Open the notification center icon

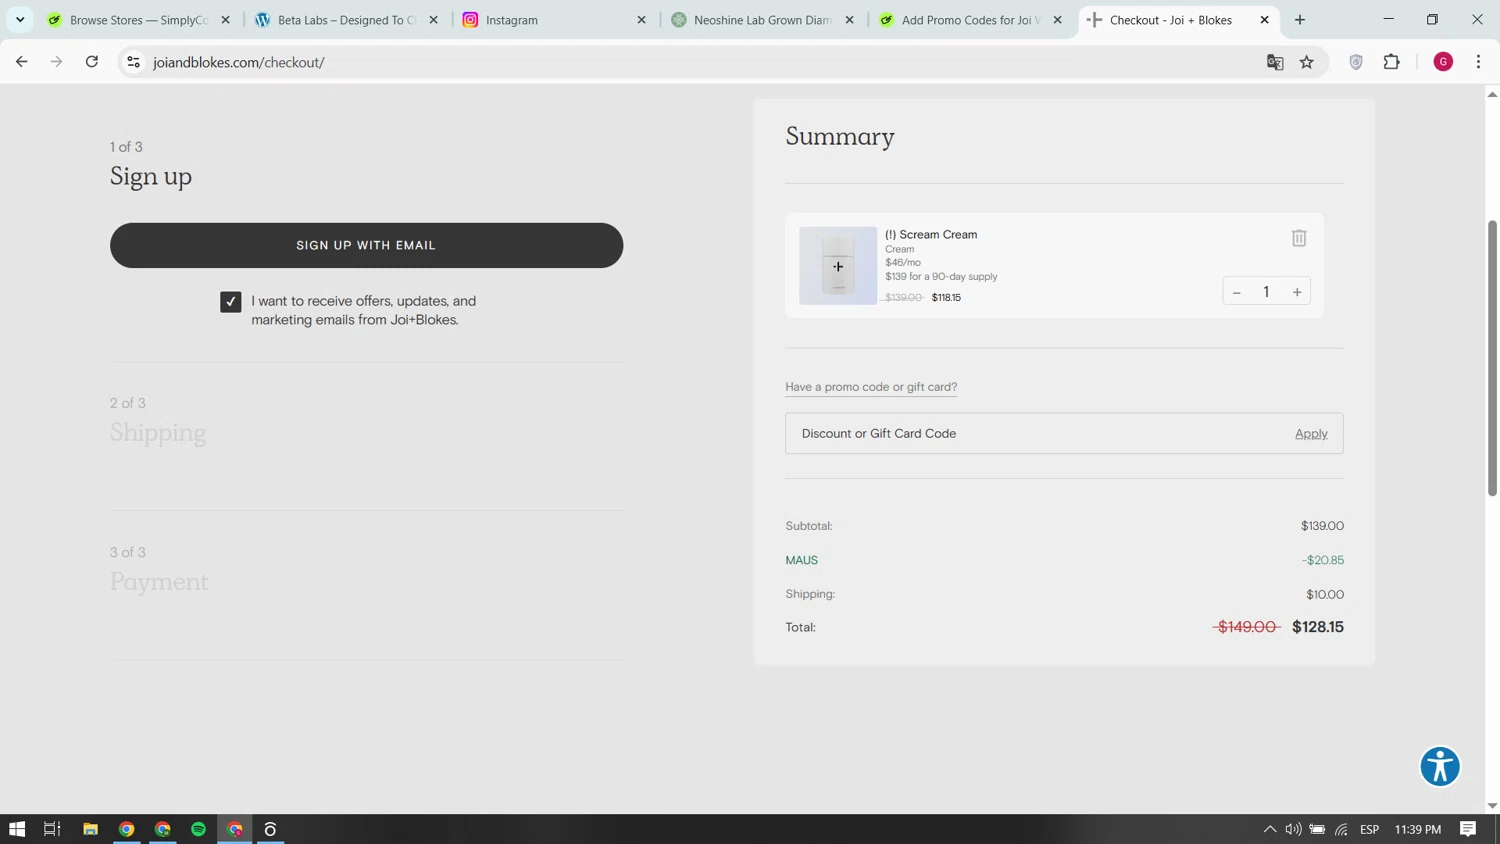coord(1468,829)
